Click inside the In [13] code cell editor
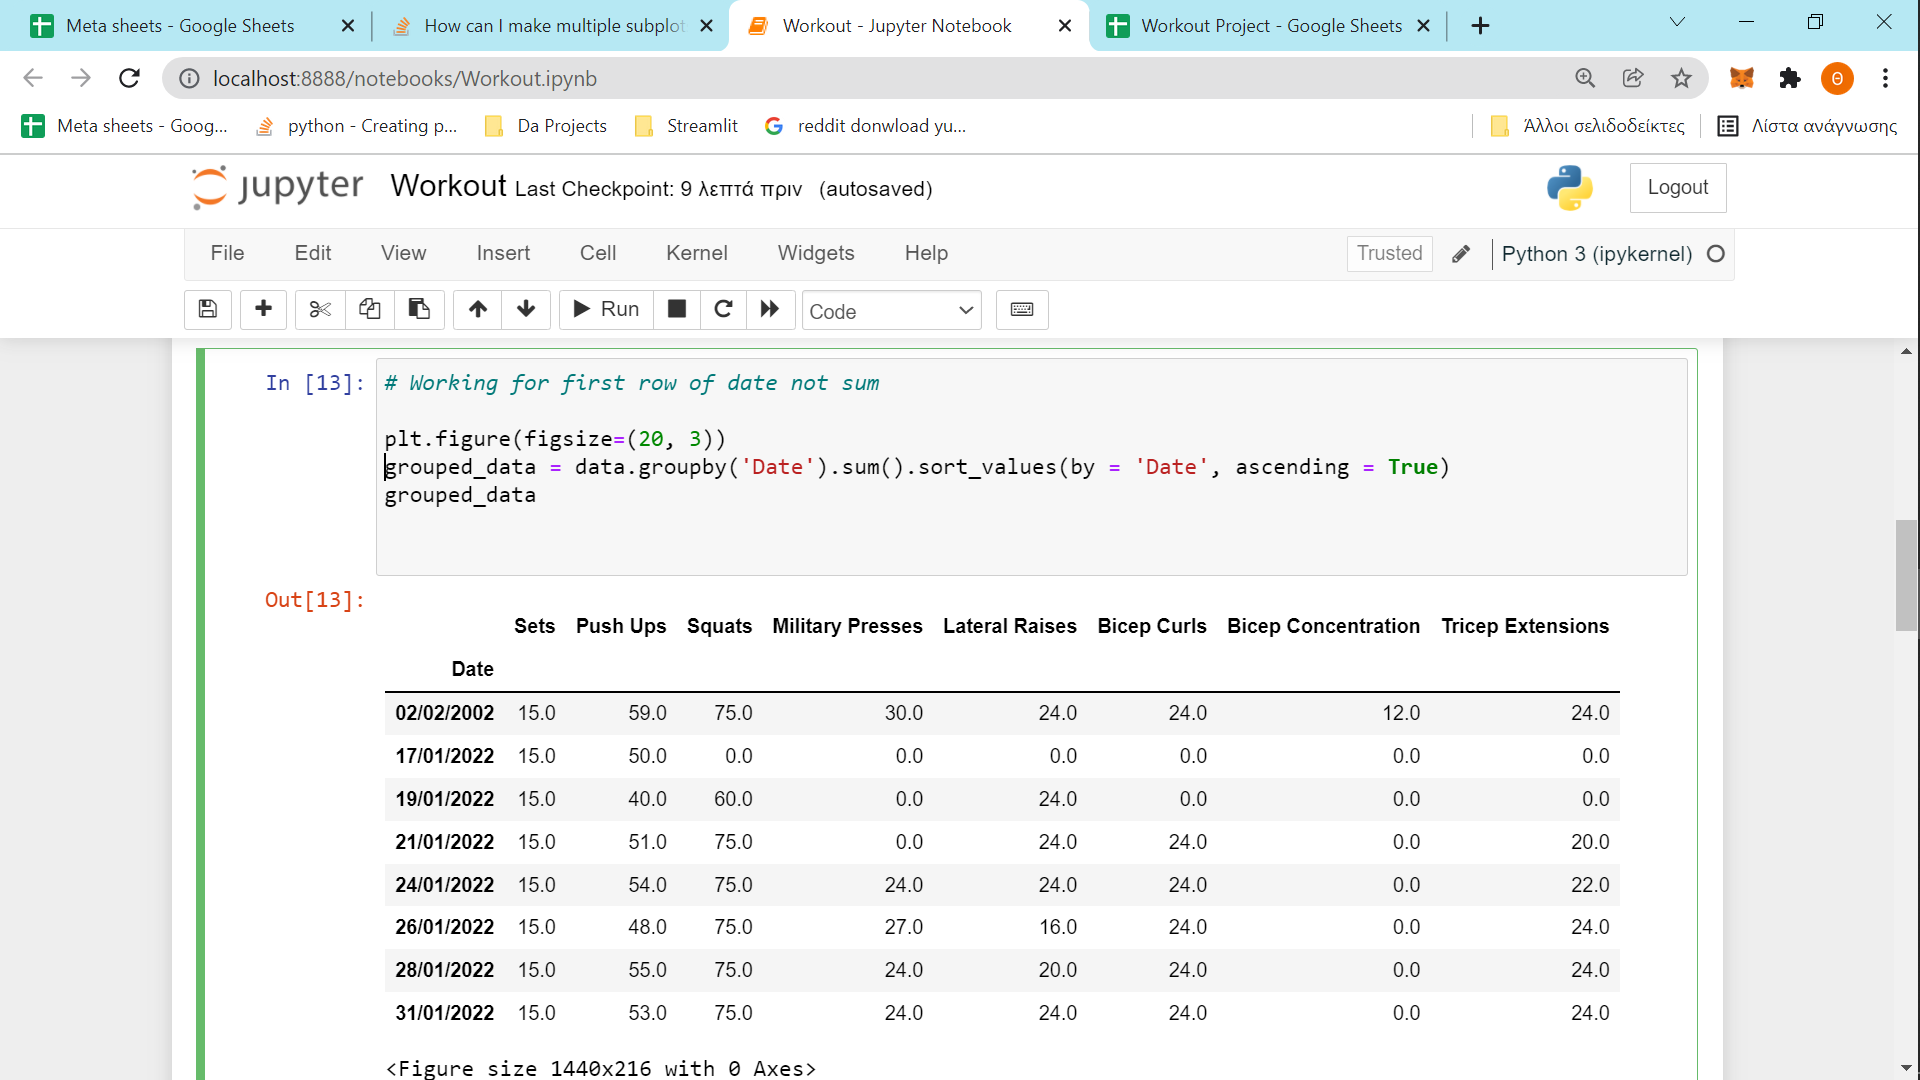Screen dimensions: 1920x1080 (x=1031, y=467)
